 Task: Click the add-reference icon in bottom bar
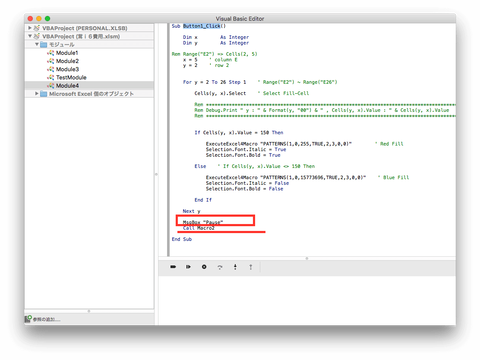(28, 319)
